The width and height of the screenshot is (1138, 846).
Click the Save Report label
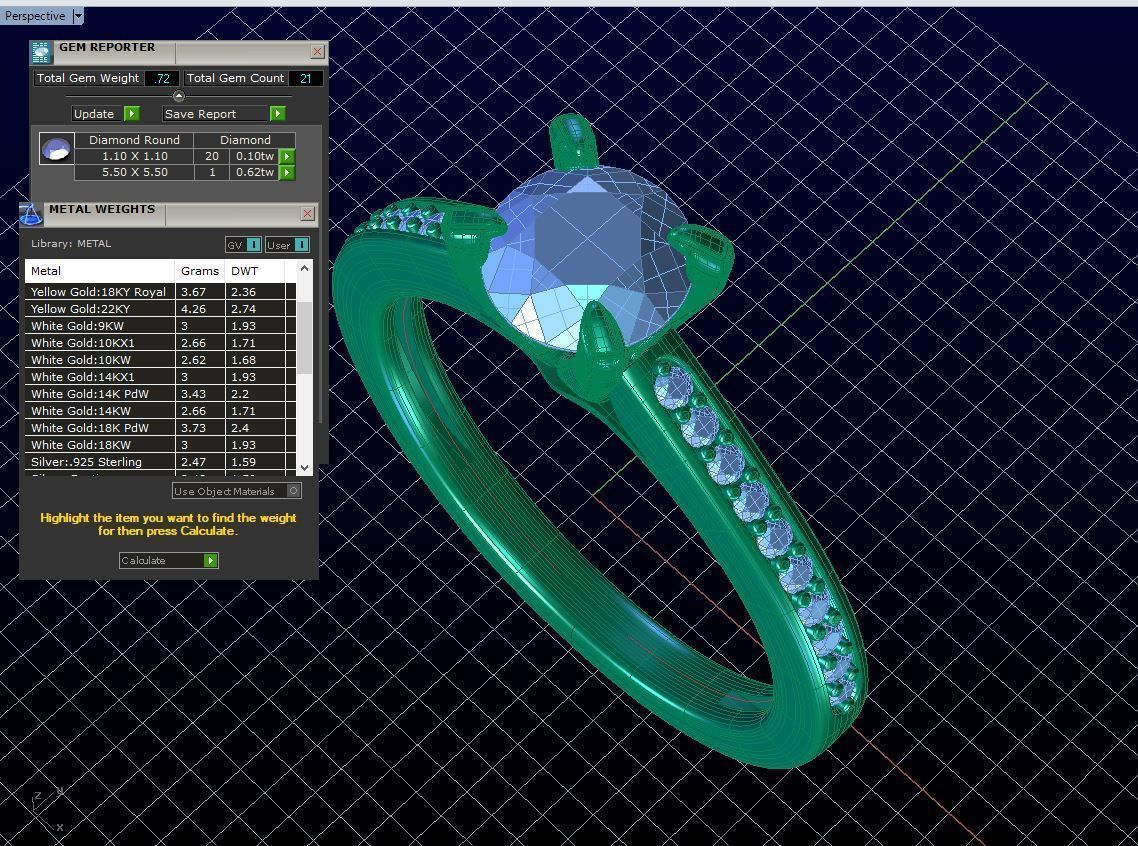click(200, 114)
